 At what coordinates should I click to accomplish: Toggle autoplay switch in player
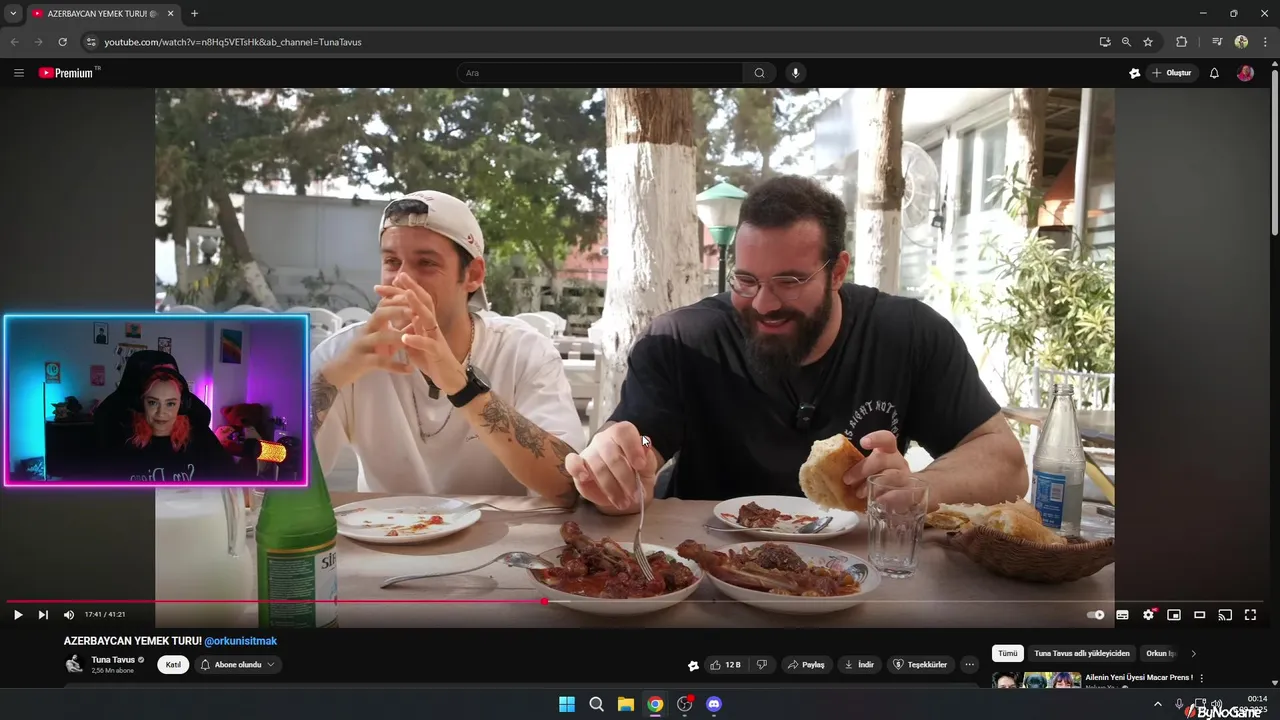coord(1096,615)
